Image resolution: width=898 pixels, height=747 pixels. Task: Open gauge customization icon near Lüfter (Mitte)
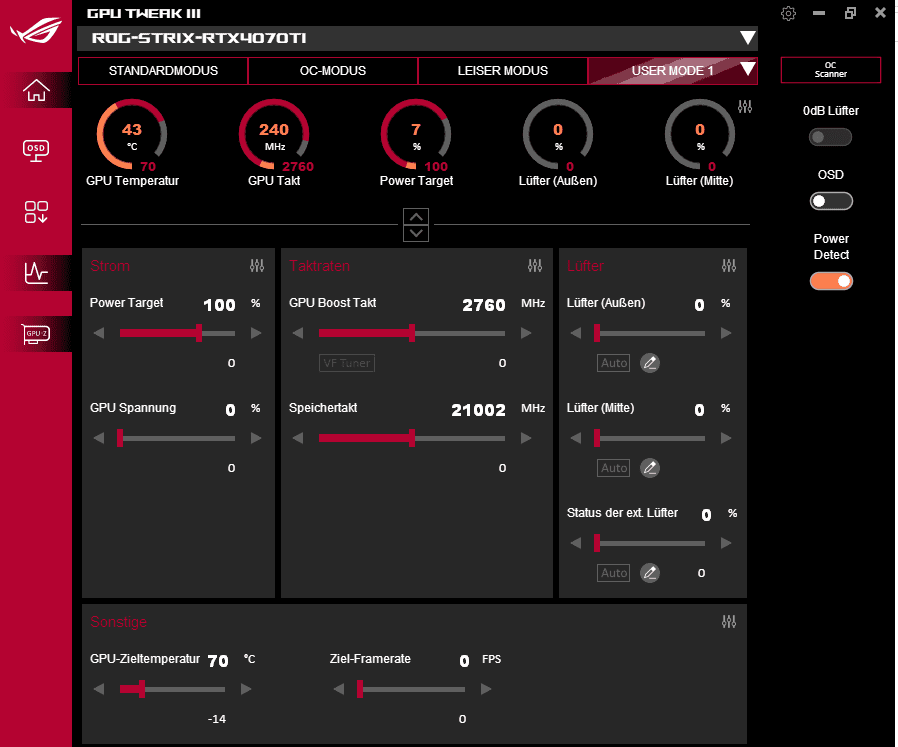pyautogui.click(x=745, y=107)
